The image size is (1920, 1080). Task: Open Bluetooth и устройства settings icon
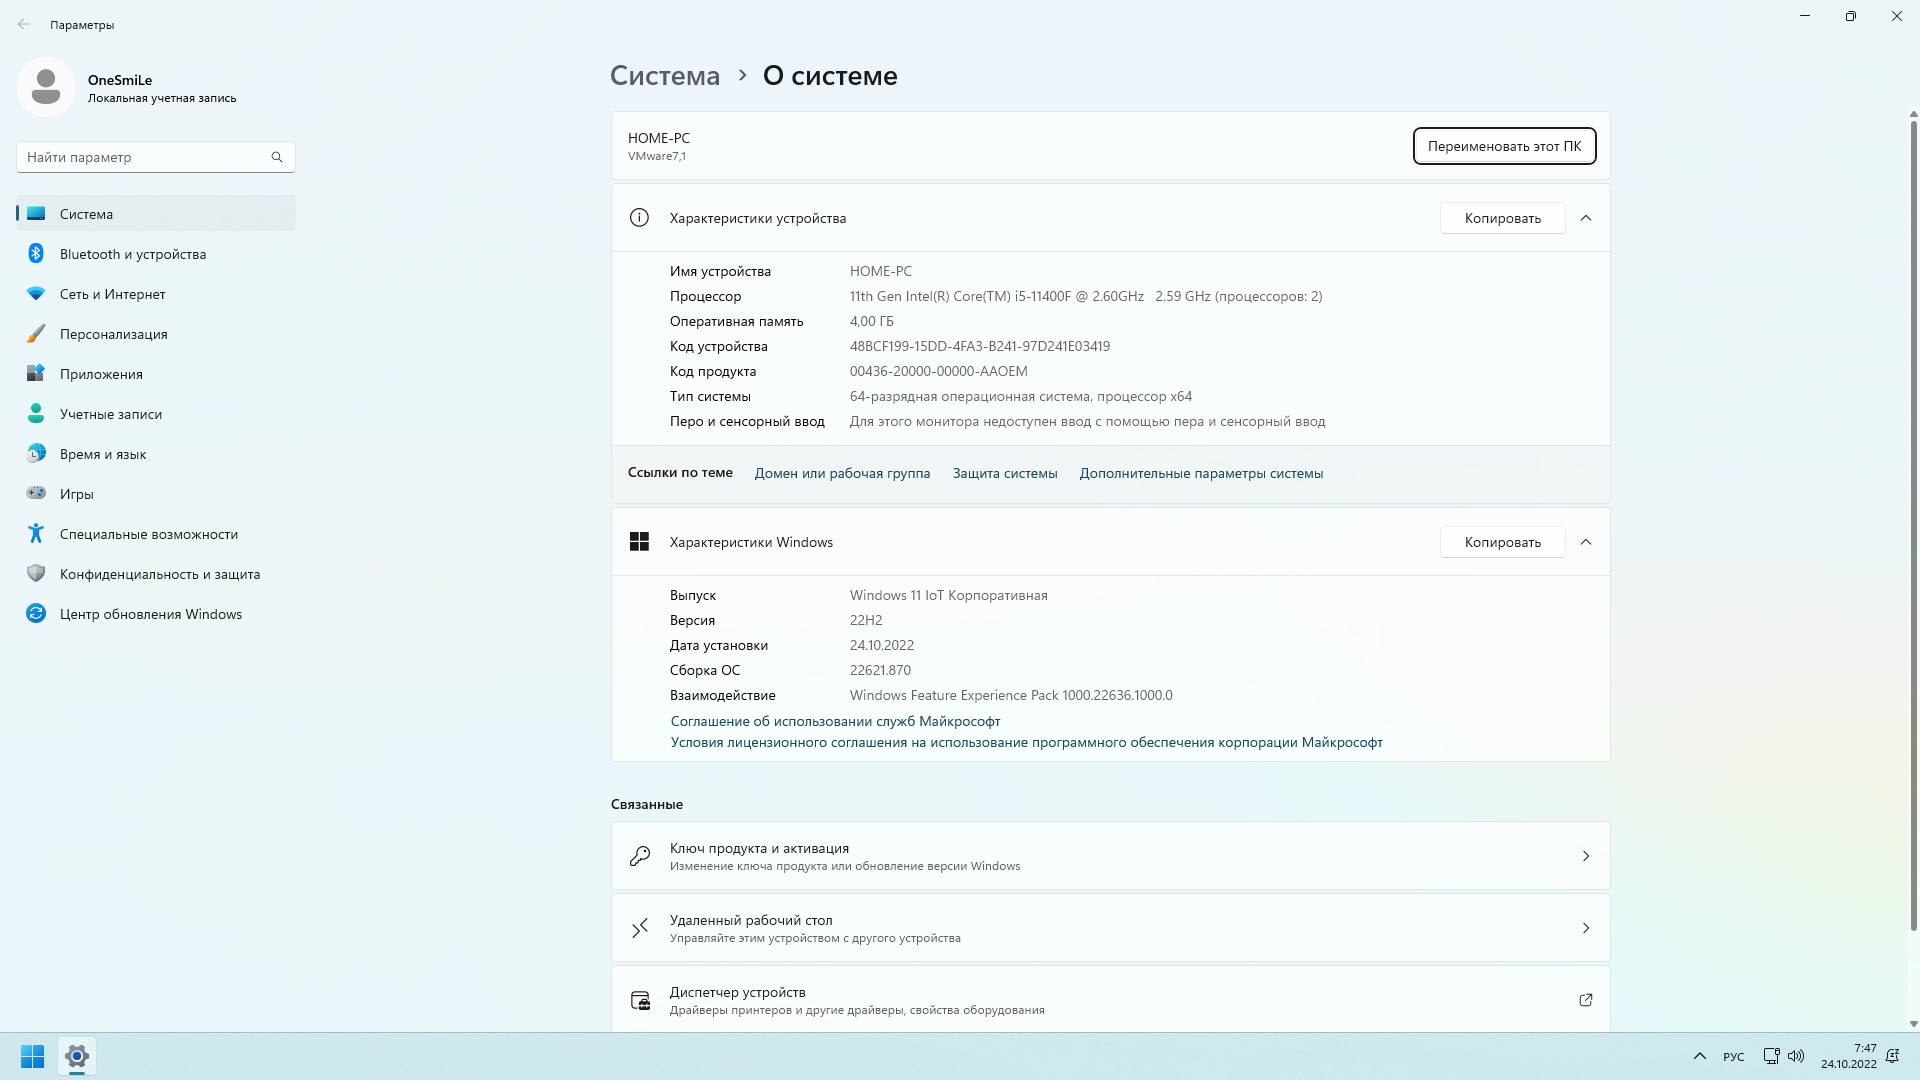click(36, 254)
